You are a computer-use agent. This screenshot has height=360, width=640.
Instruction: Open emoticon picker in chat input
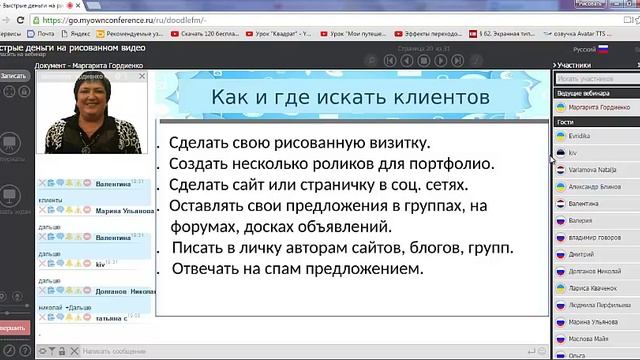point(542,351)
